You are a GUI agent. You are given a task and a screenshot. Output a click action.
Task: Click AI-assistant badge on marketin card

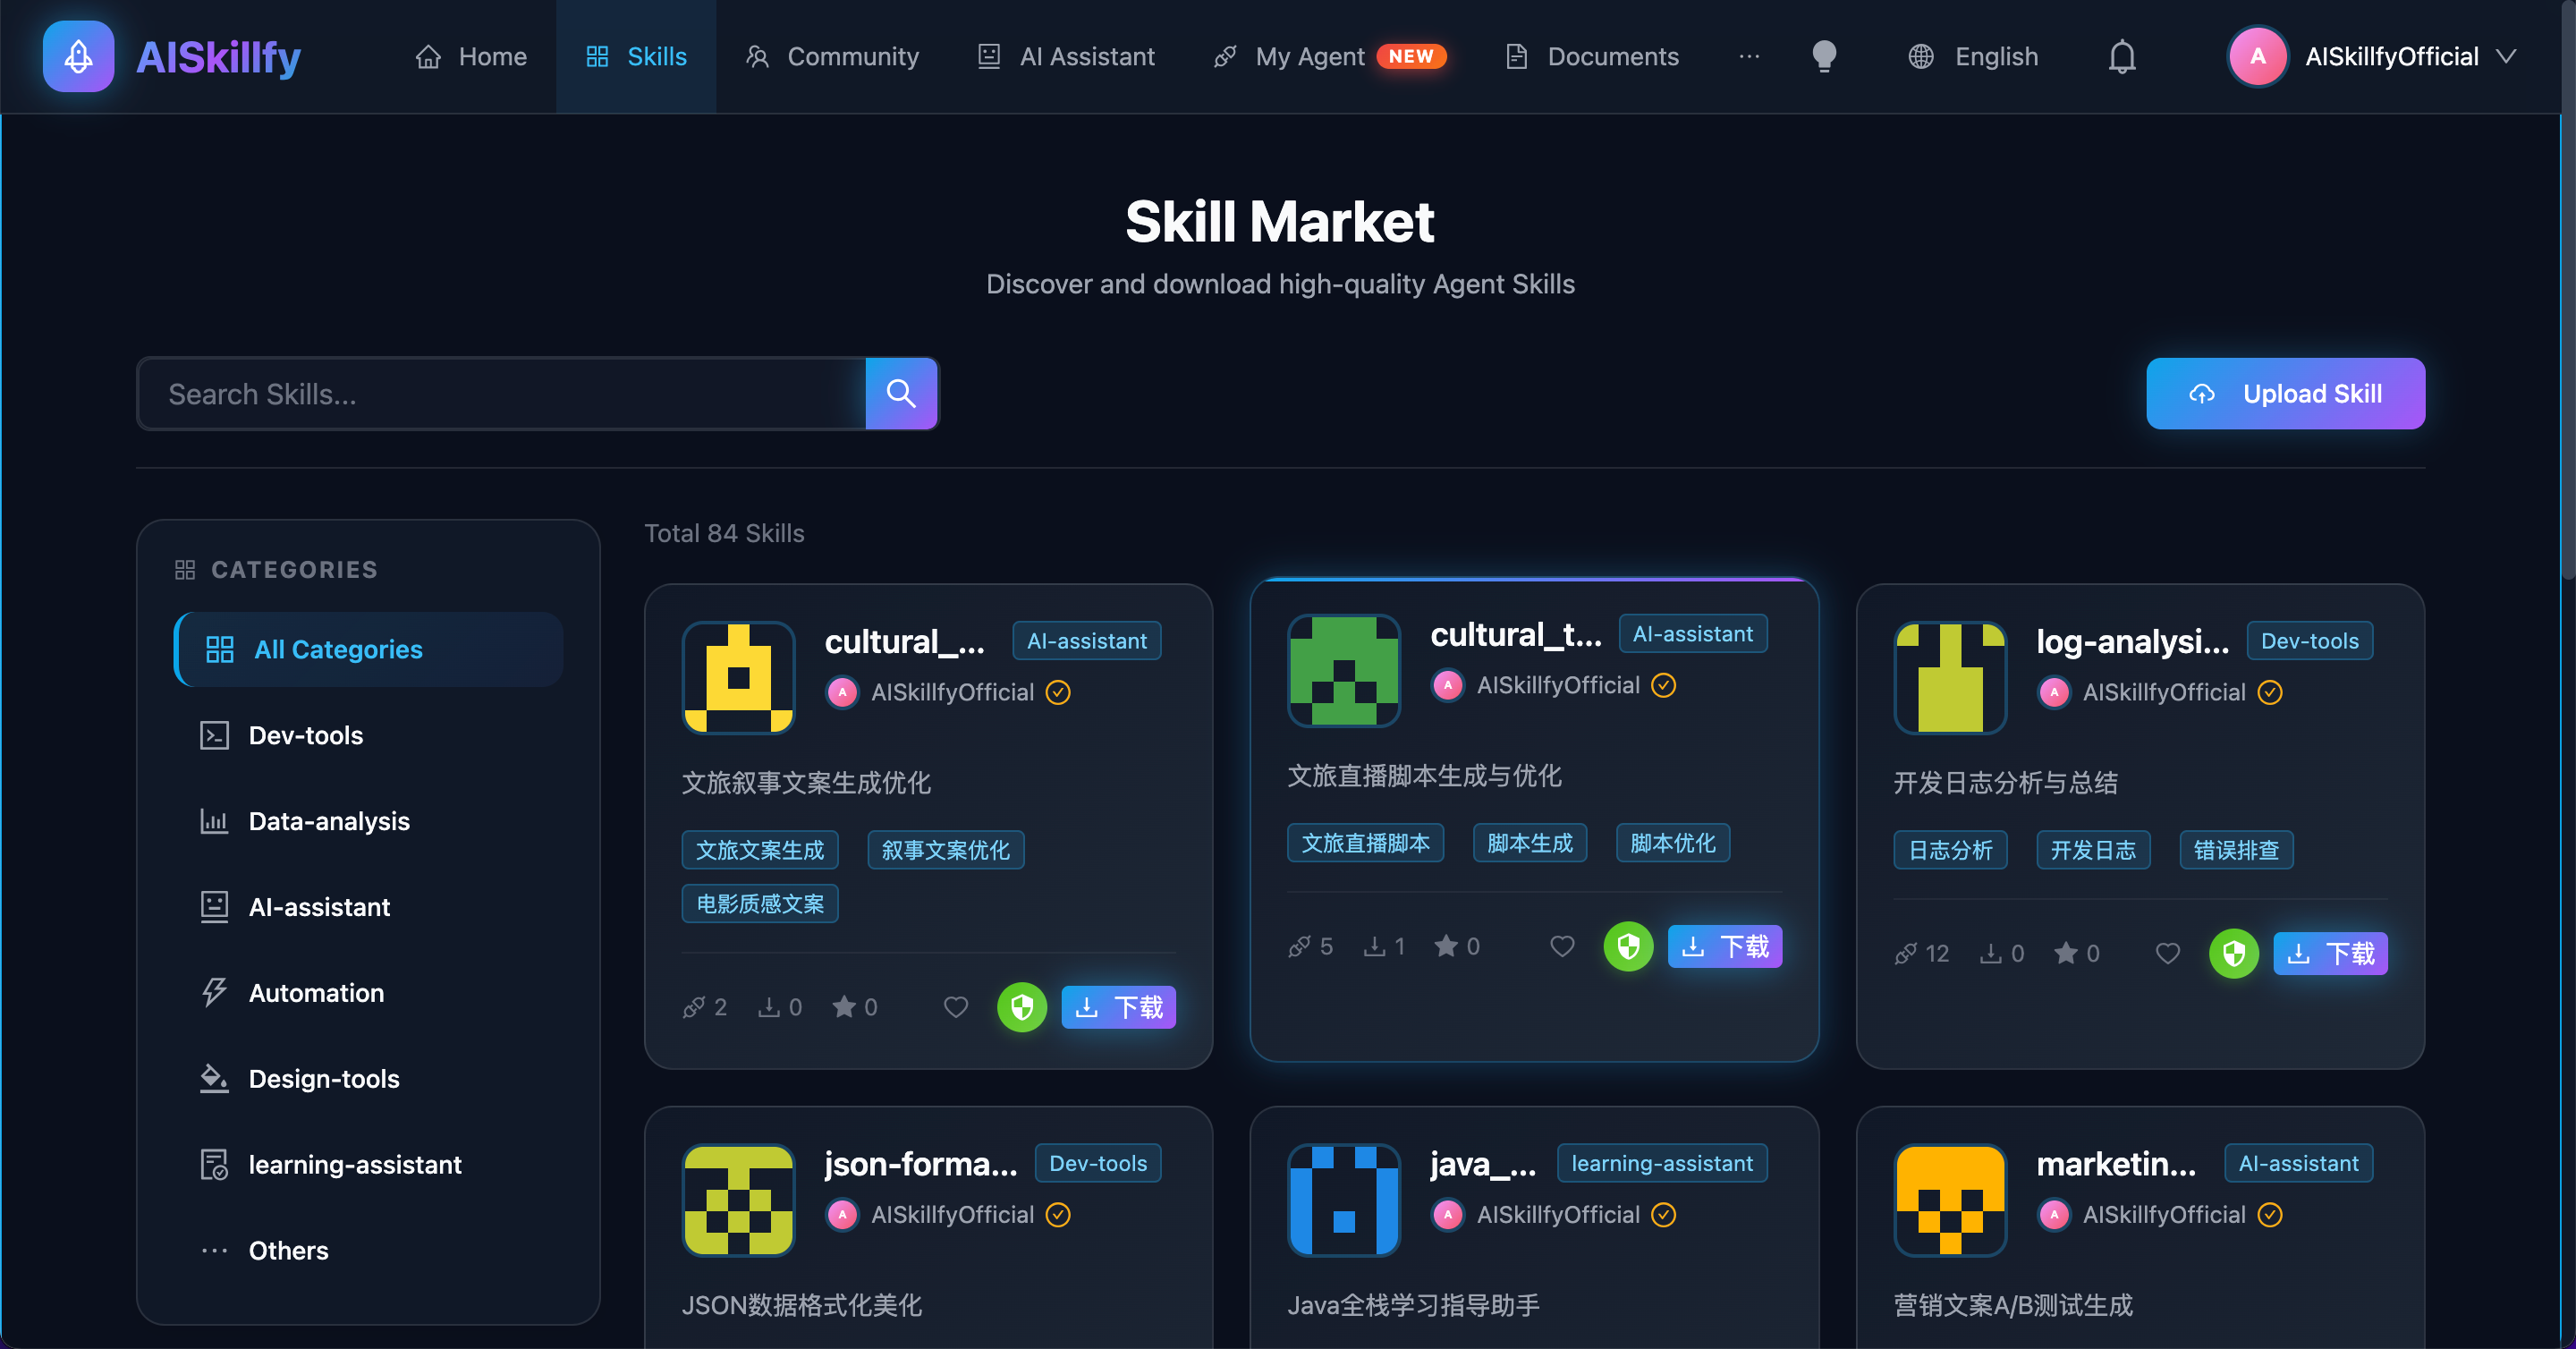2298,1163
